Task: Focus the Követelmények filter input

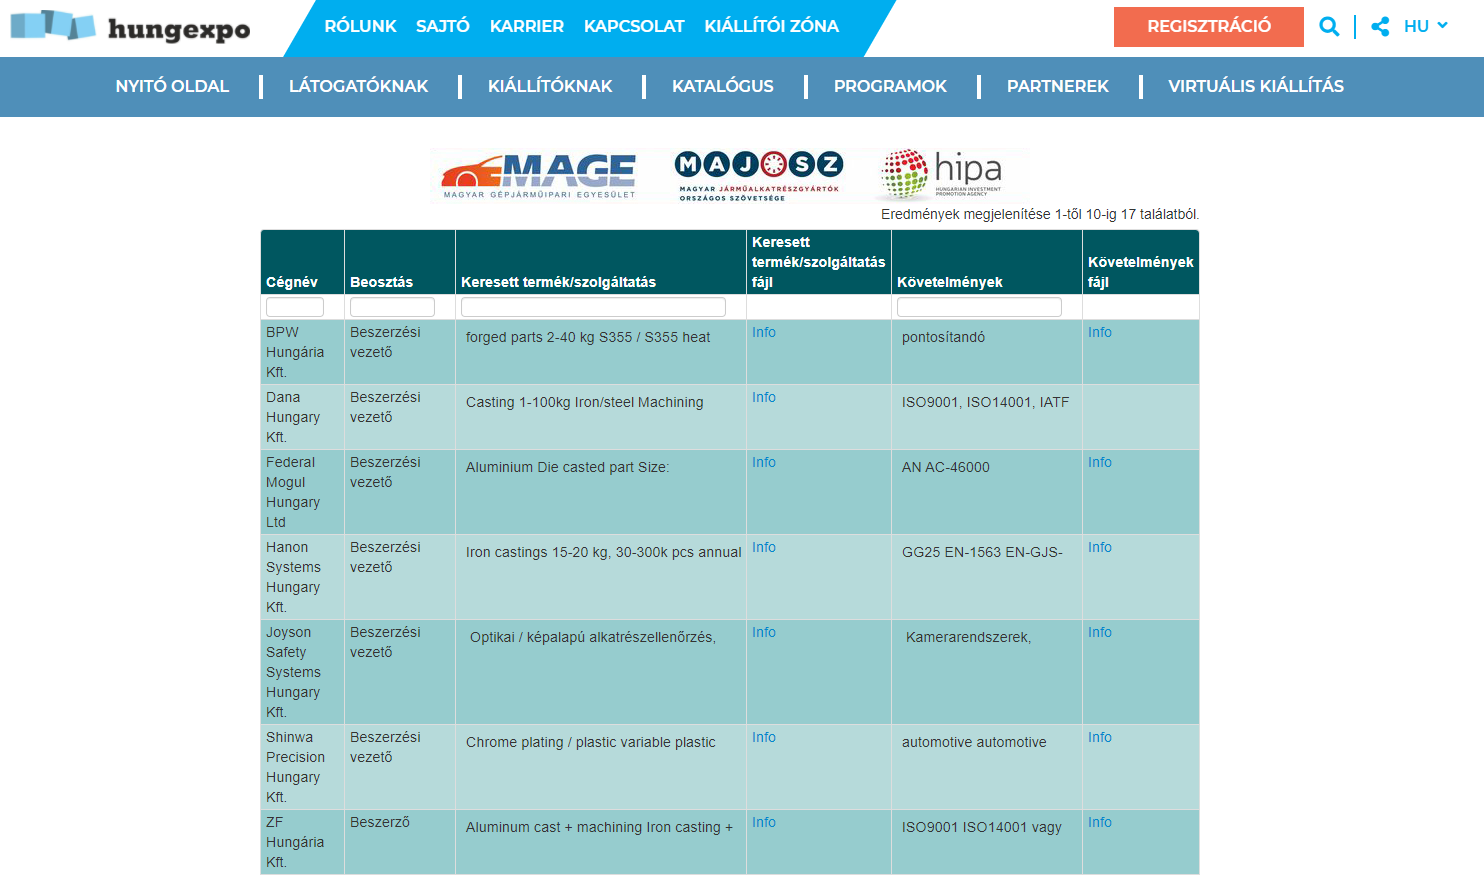Action: [x=979, y=307]
